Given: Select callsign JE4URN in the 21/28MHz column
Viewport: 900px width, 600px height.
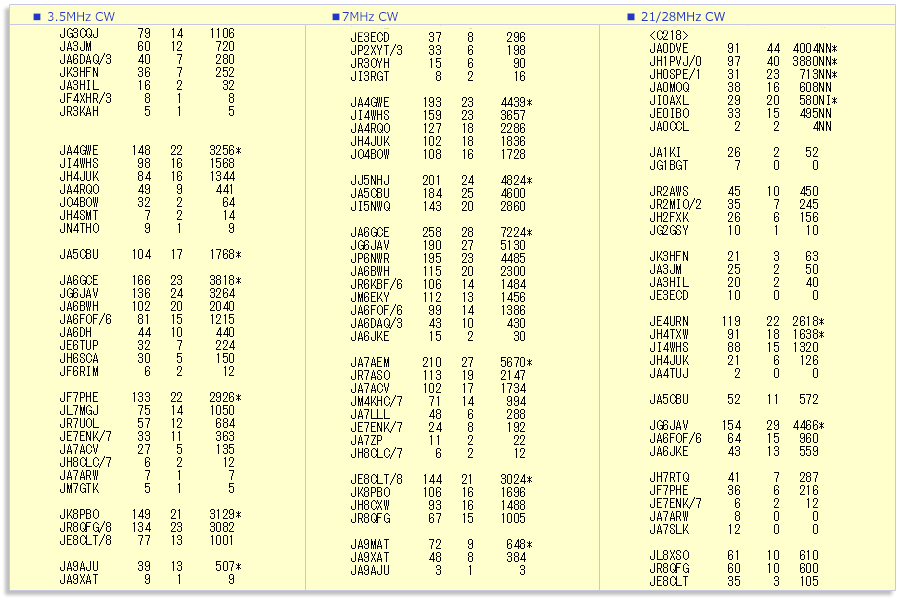Looking at the screenshot, I should coord(669,321).
